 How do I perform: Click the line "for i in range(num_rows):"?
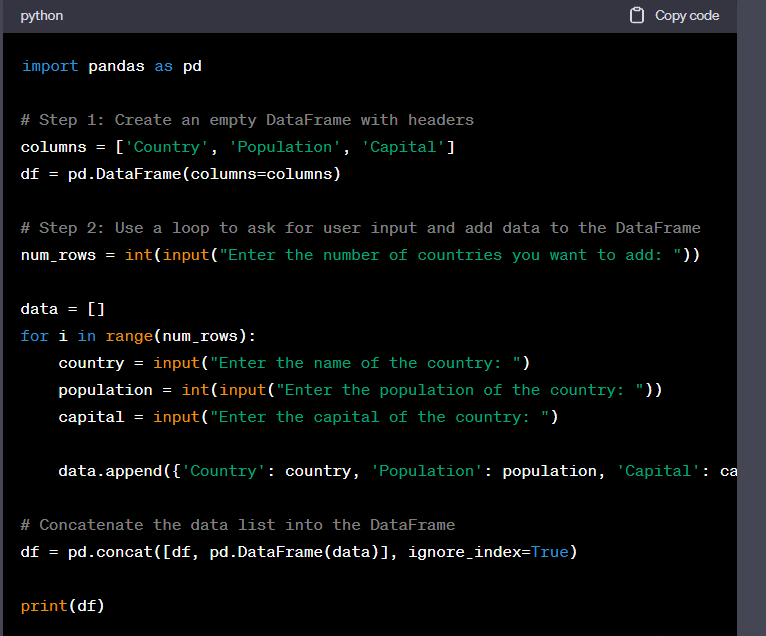click(138, 336)
